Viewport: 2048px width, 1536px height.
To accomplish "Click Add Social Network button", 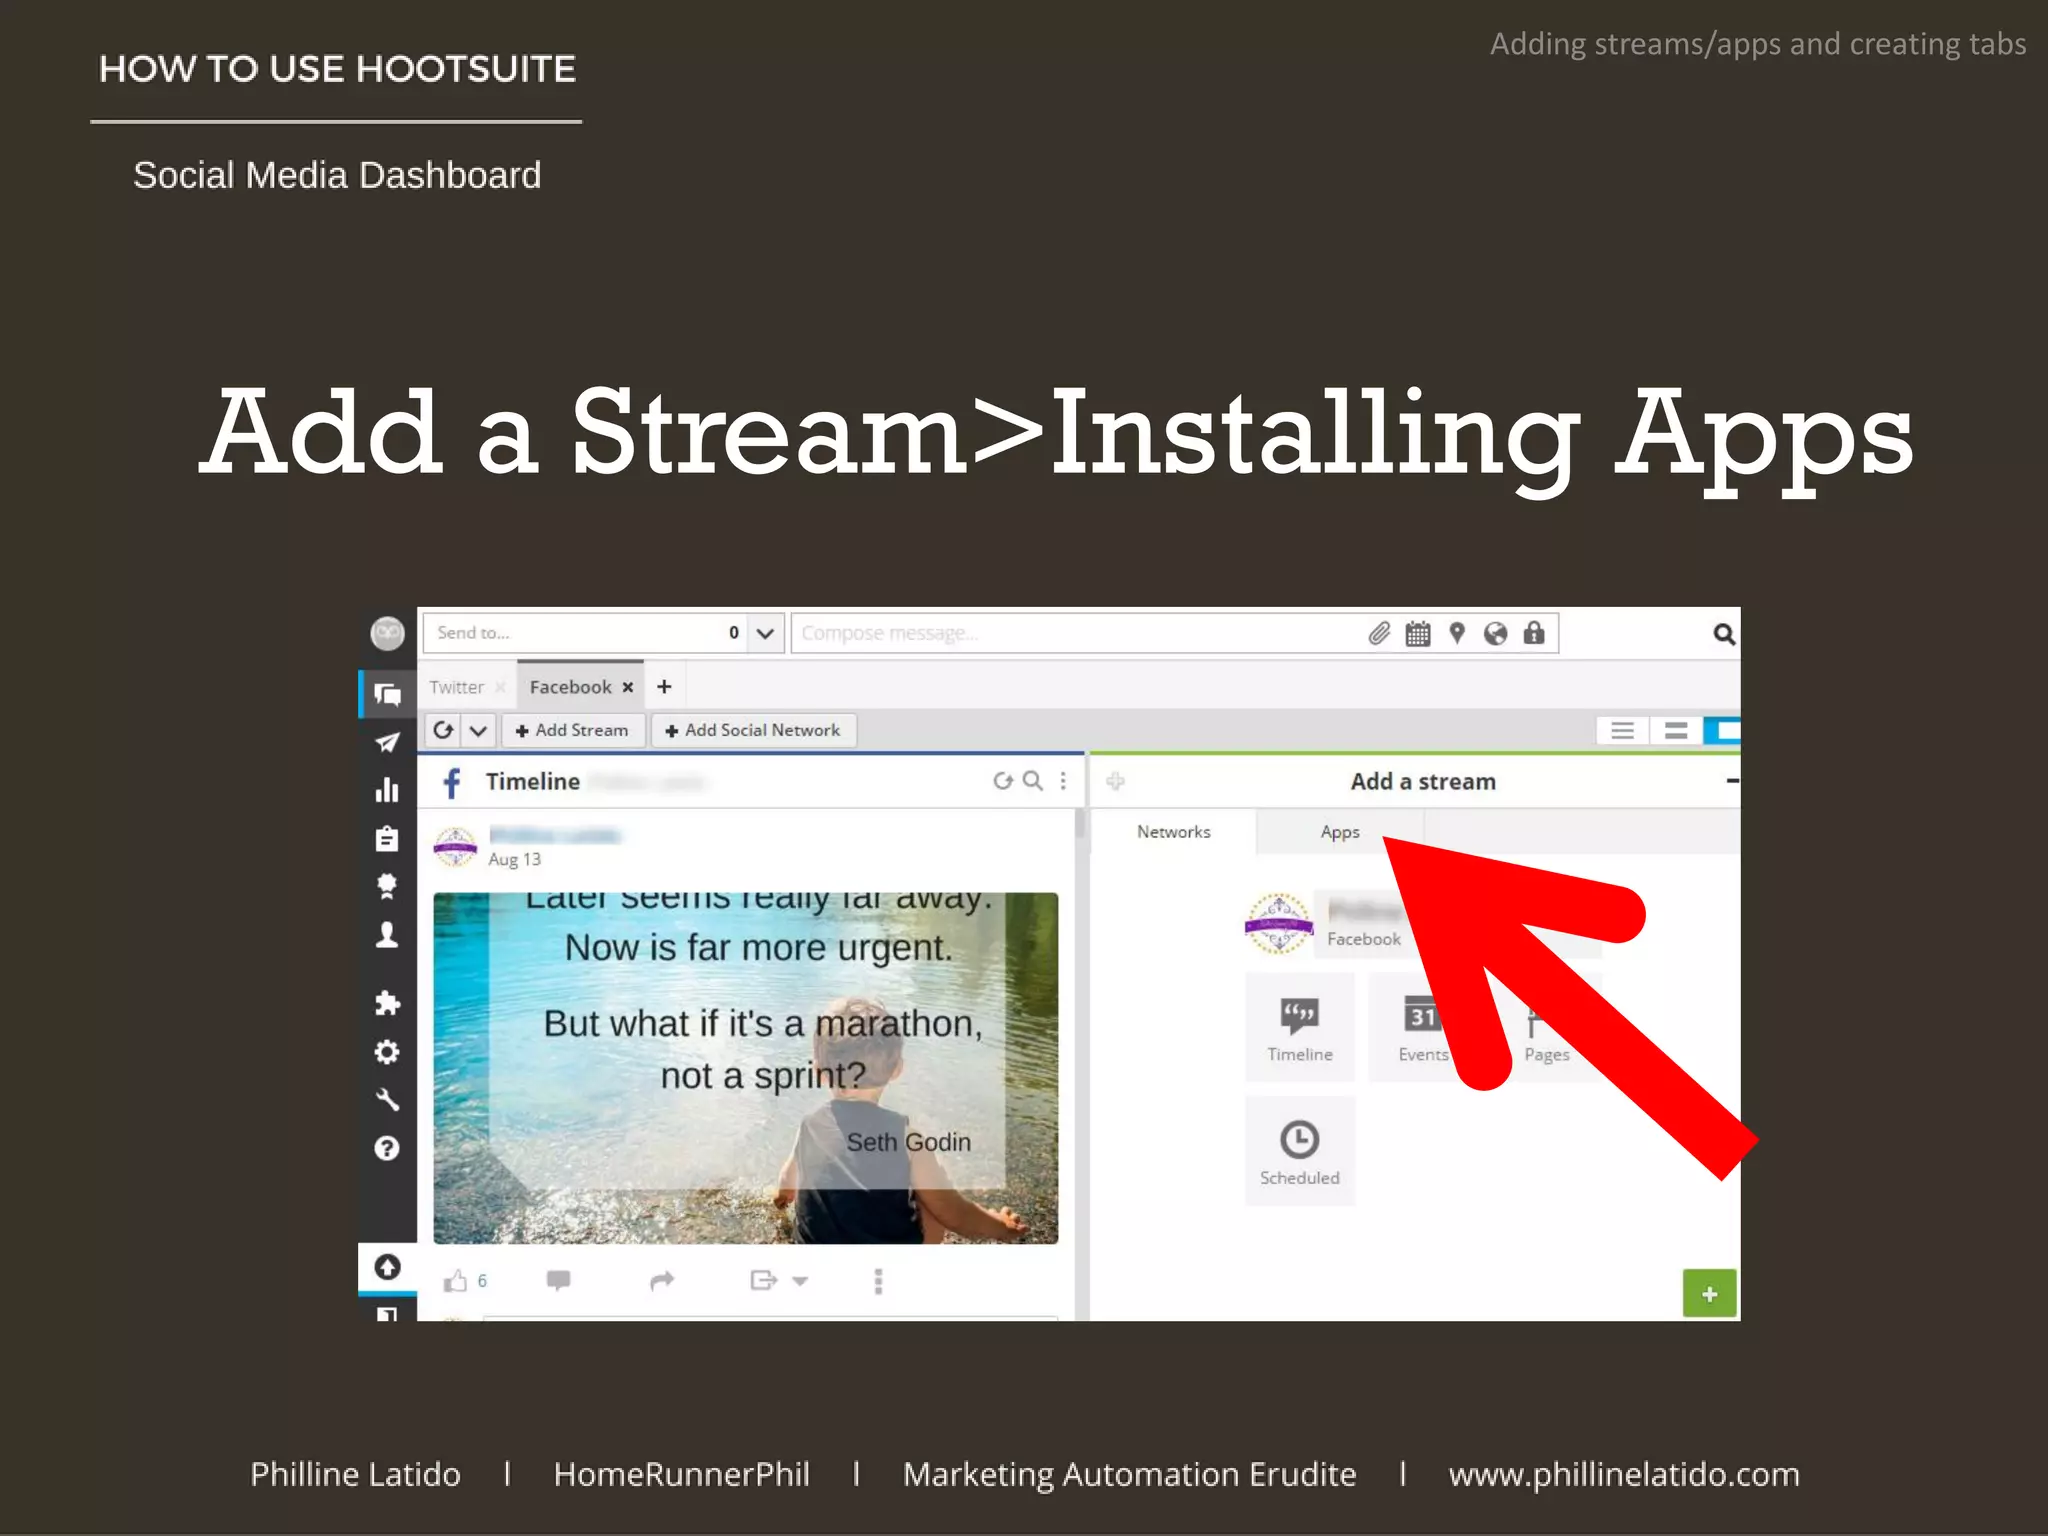I will [753, 730].
